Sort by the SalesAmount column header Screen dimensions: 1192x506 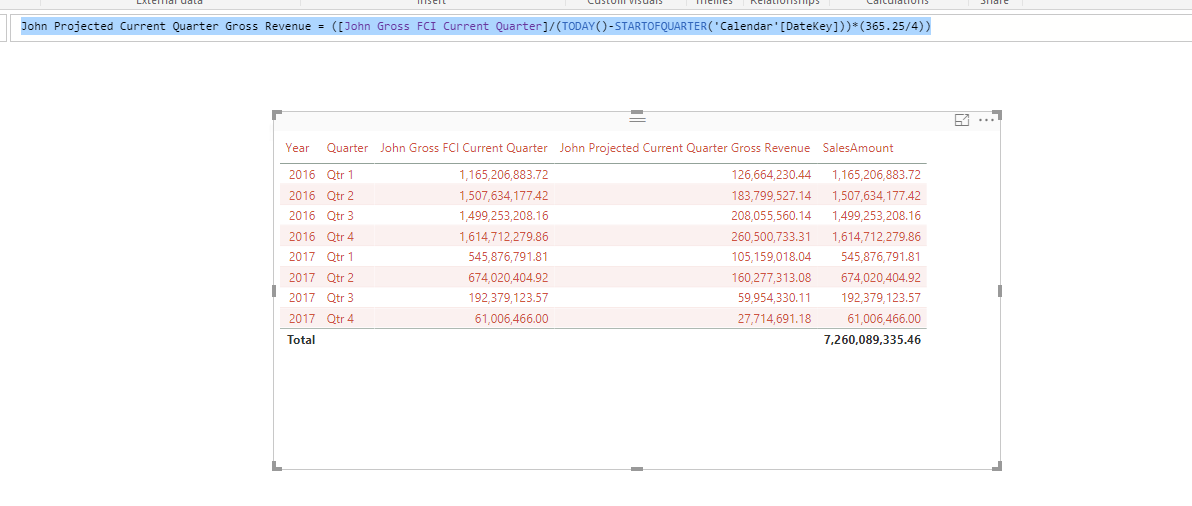click(x=858, y=147)
